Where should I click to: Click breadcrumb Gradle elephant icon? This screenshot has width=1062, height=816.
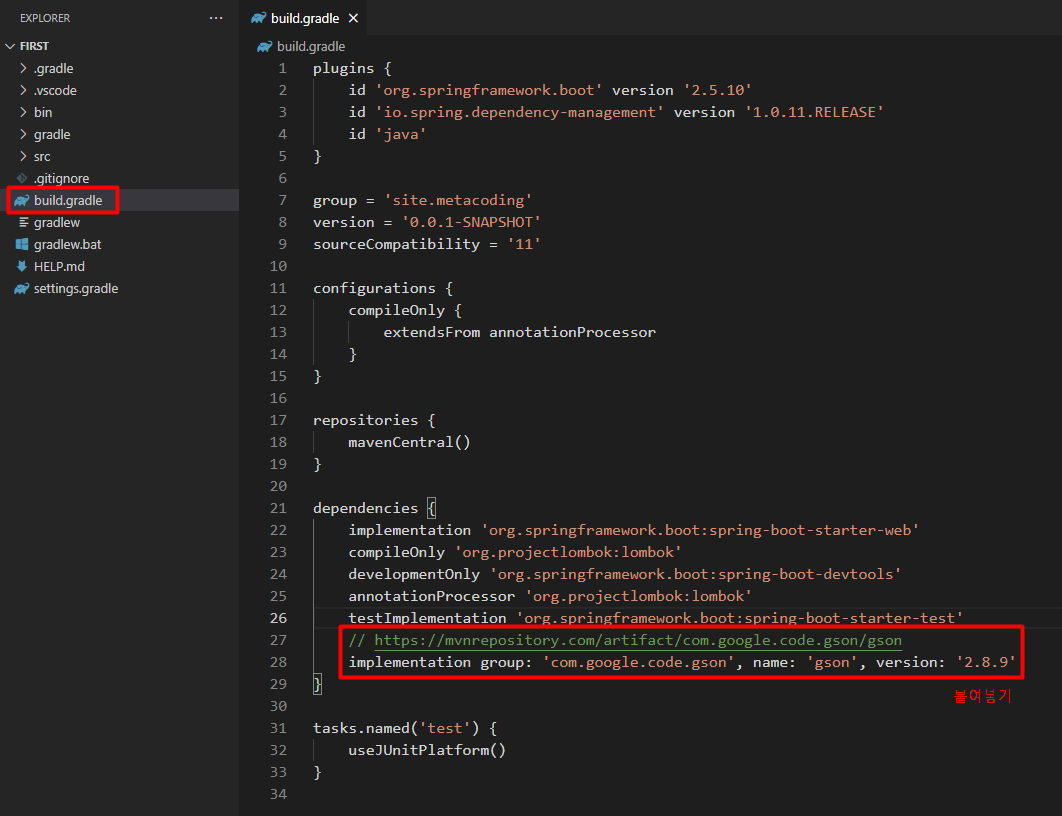click(x=264, y=46)
